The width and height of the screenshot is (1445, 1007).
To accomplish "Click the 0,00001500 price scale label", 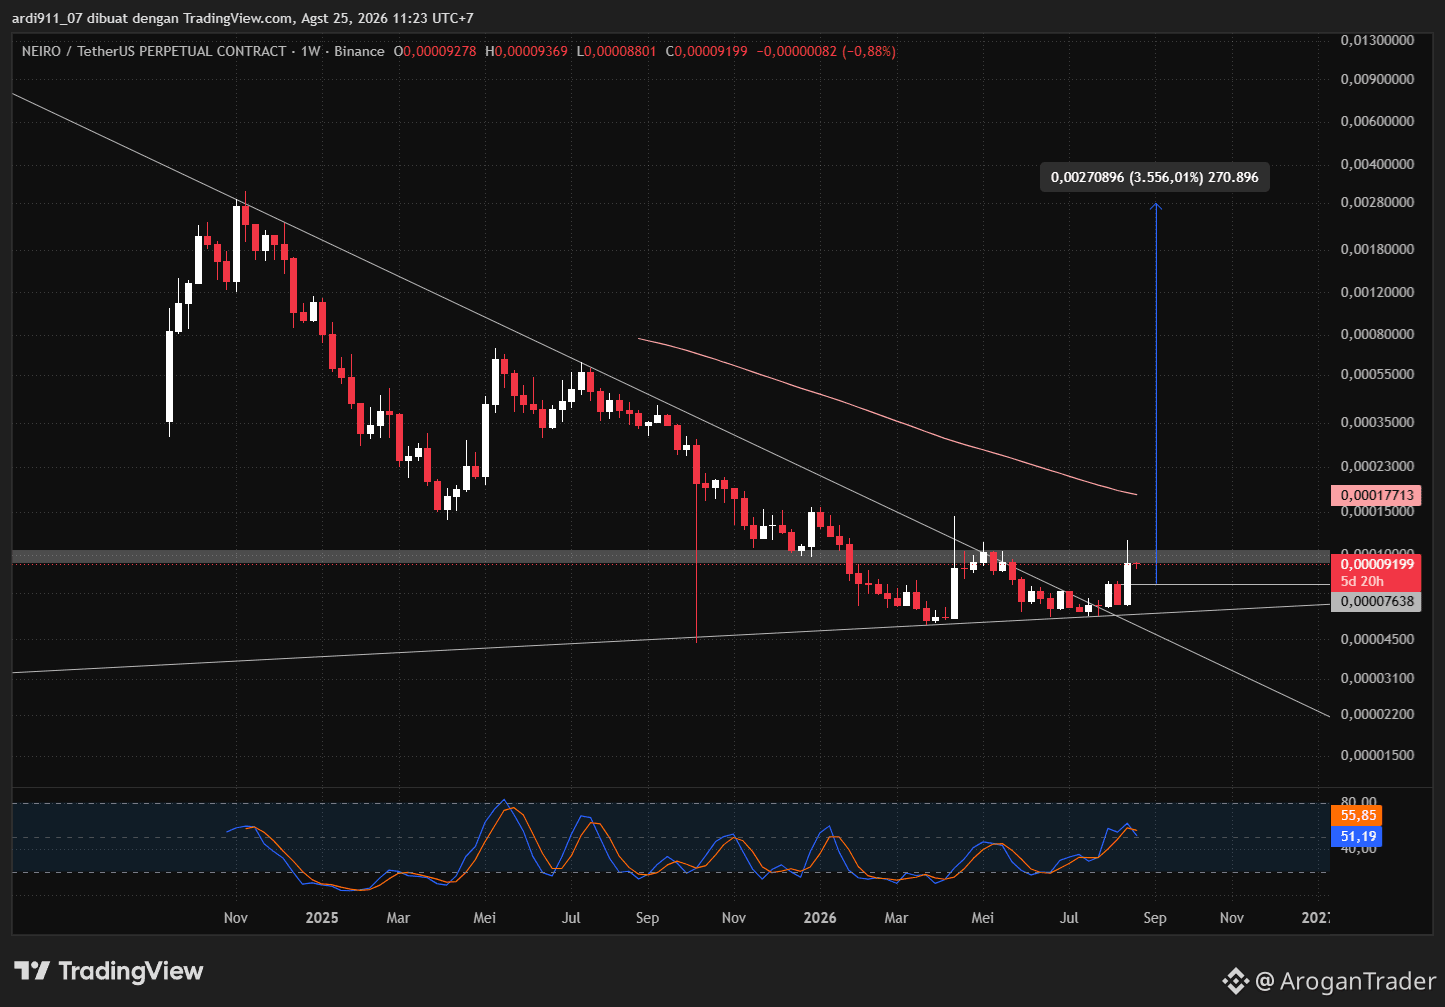I will point(1377,755).
